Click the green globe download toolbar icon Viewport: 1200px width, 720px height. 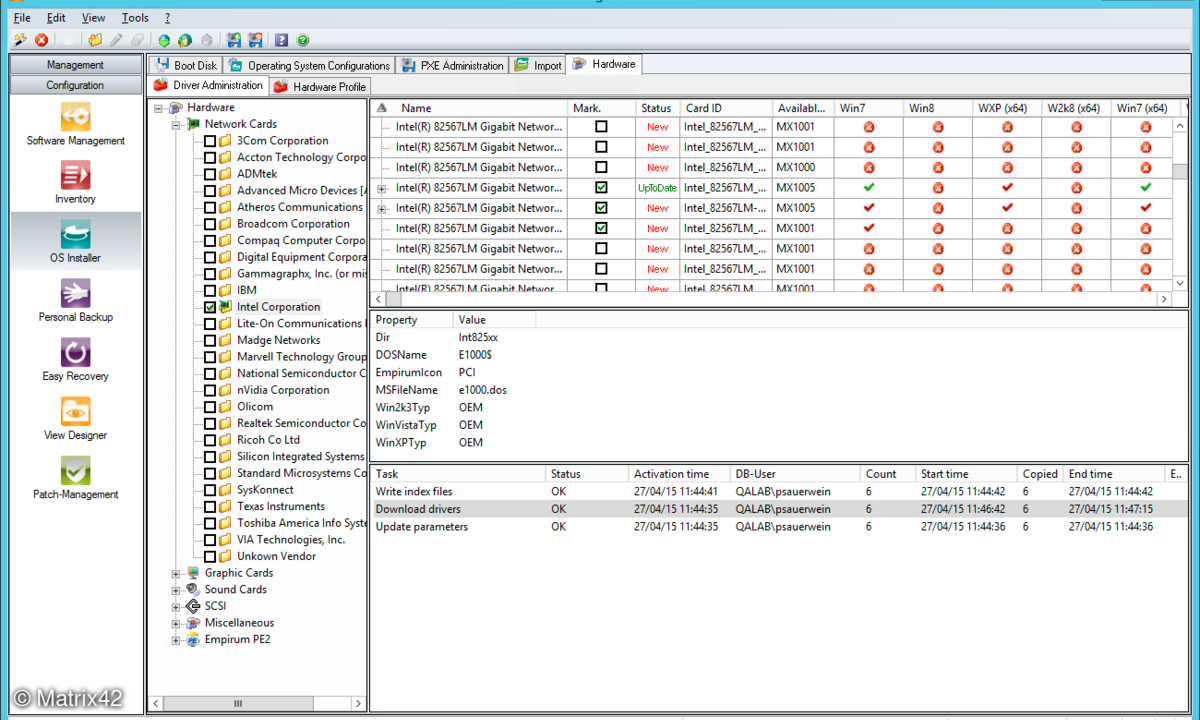[164, 40]
